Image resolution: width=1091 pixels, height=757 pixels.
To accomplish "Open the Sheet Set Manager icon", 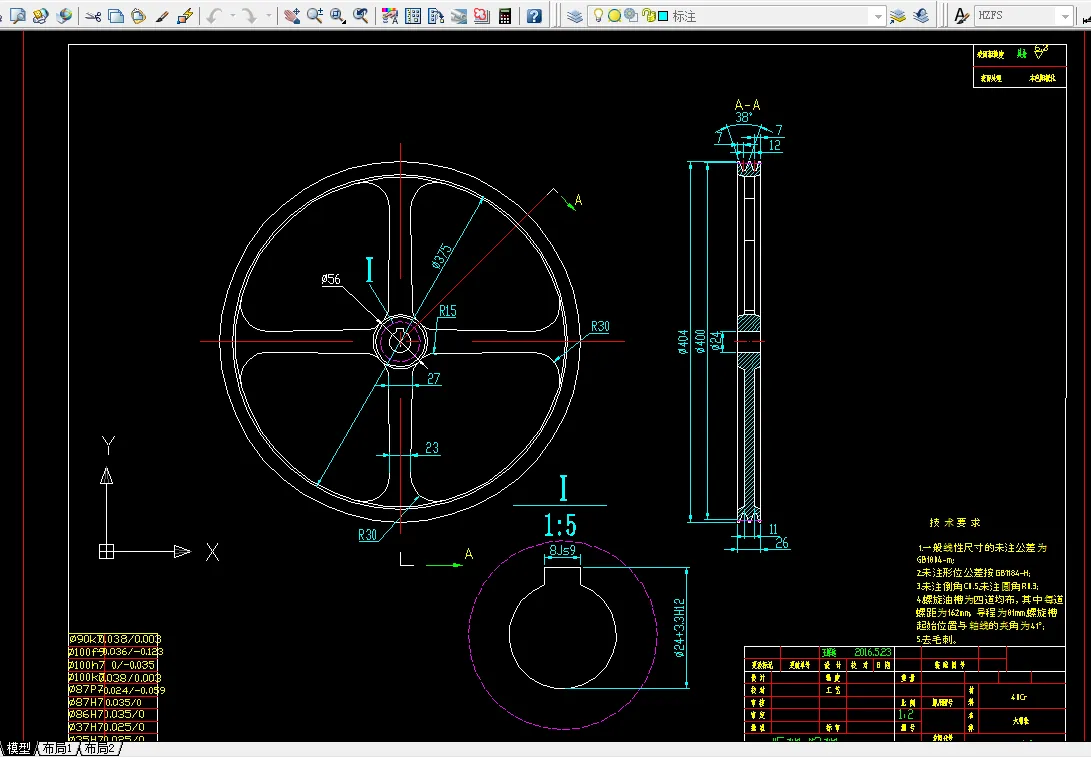I will click(459, 15).
